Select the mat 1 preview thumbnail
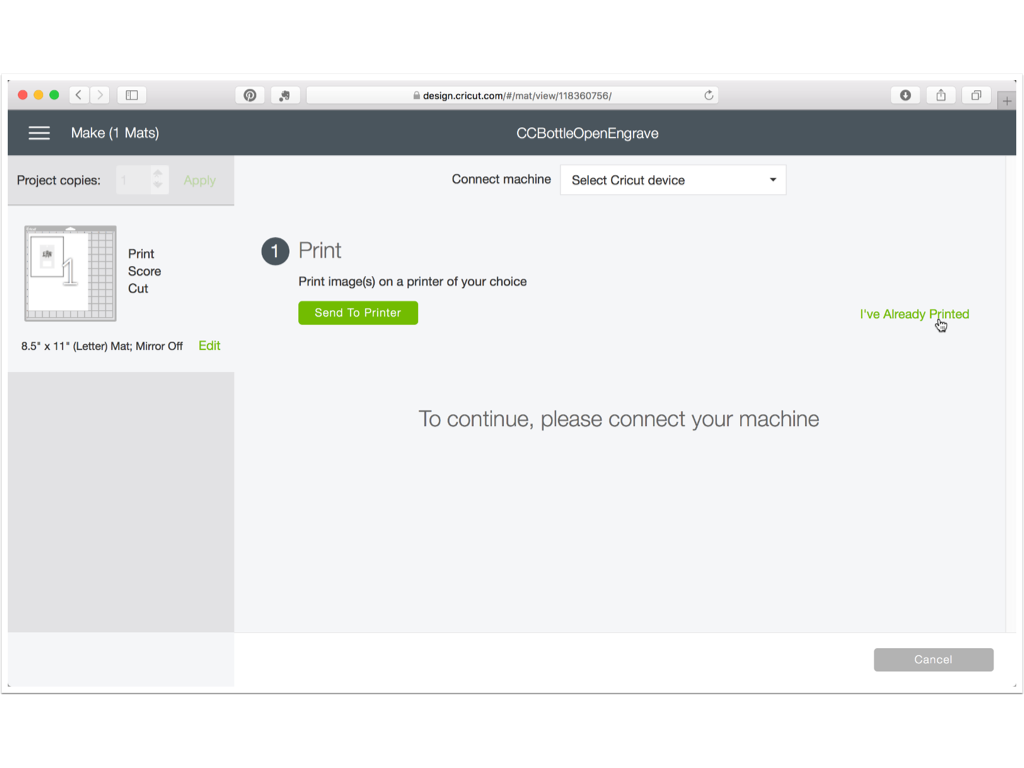Image resolution: width=1024 pixels, height=768 pixels. [x=71, y=274]
